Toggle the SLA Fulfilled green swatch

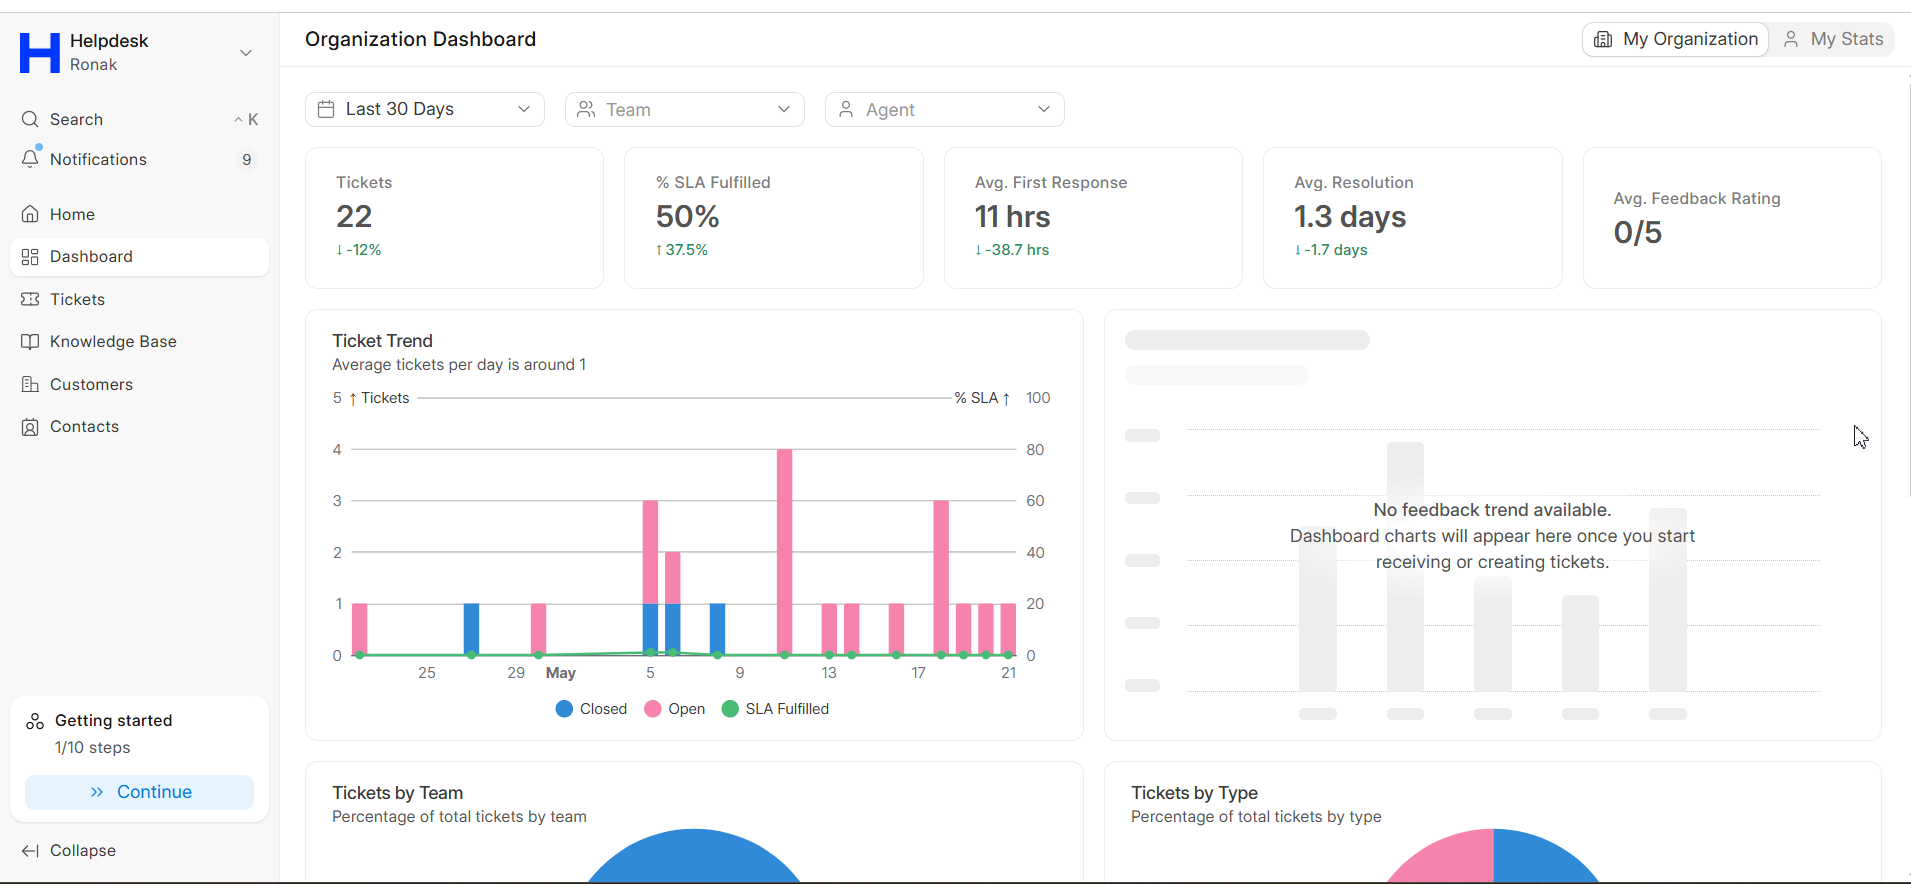[x=730, y=709]
